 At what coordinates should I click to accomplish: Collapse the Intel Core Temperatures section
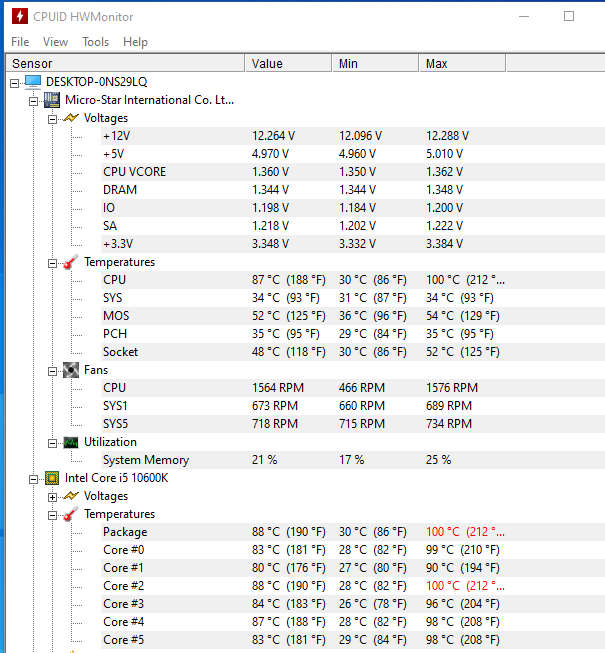click(x=52, y=516)
